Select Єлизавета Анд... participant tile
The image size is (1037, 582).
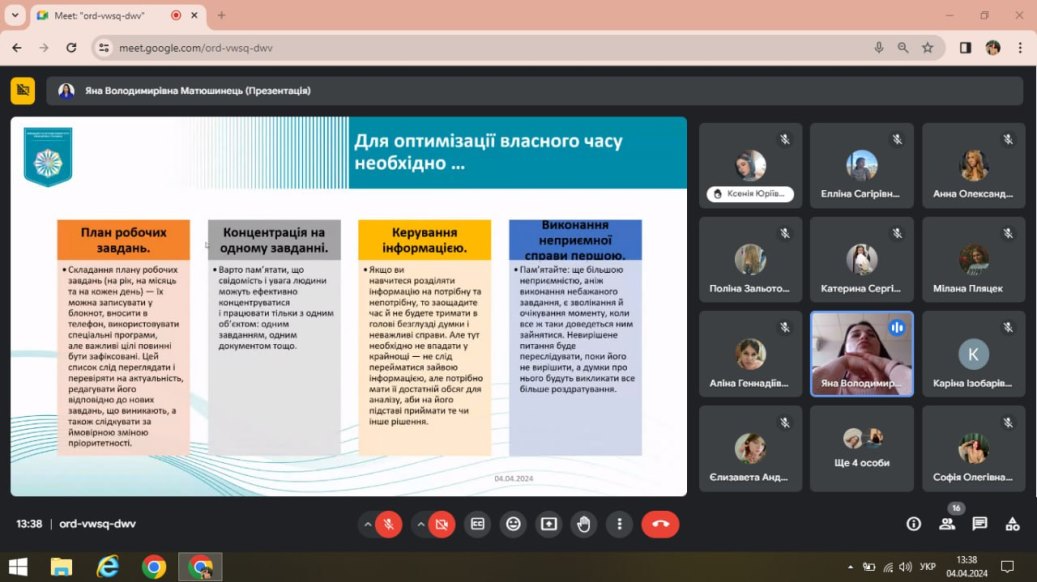click(750, 448)
